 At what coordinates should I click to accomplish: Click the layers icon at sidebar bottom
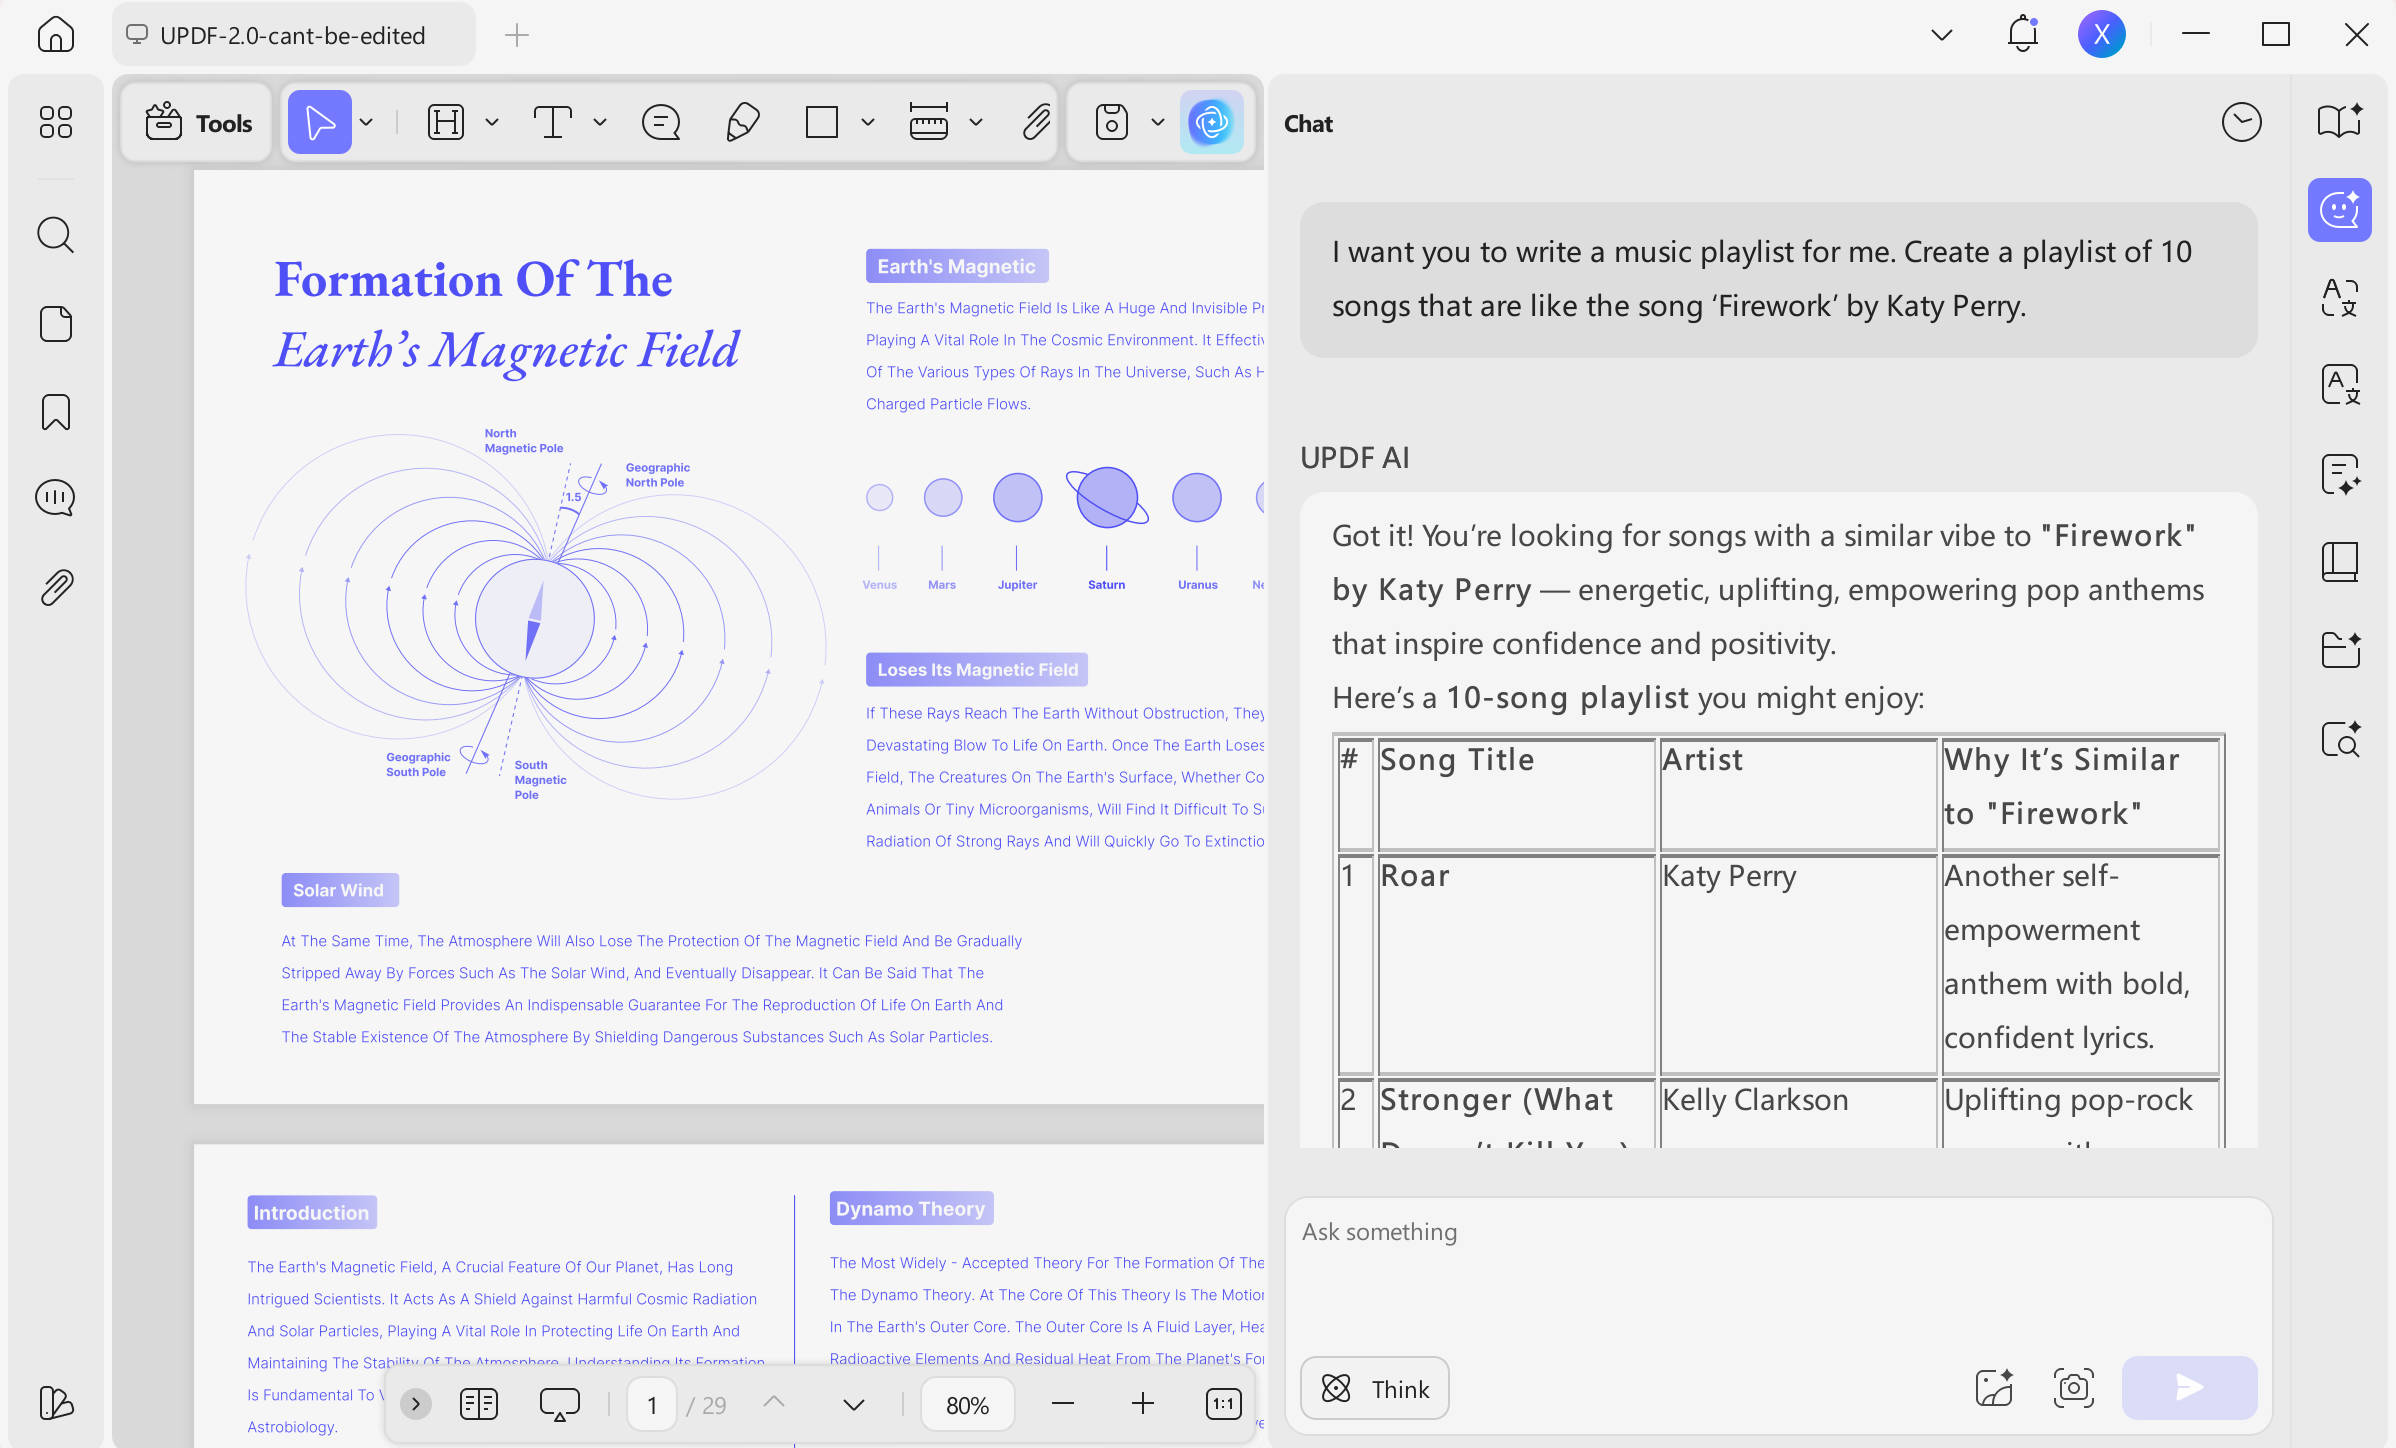point(56,1402)
